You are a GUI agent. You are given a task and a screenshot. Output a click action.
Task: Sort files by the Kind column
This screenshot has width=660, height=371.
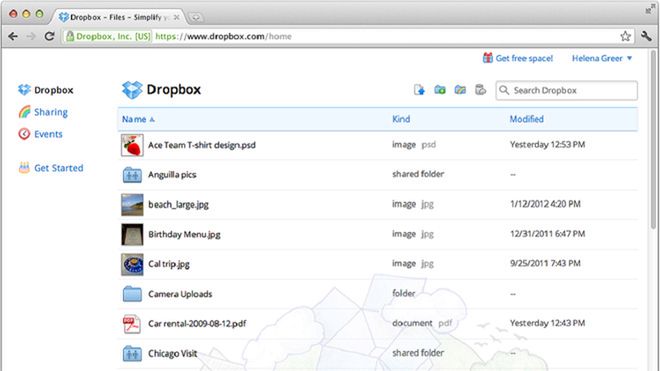[x=401, y=119]
